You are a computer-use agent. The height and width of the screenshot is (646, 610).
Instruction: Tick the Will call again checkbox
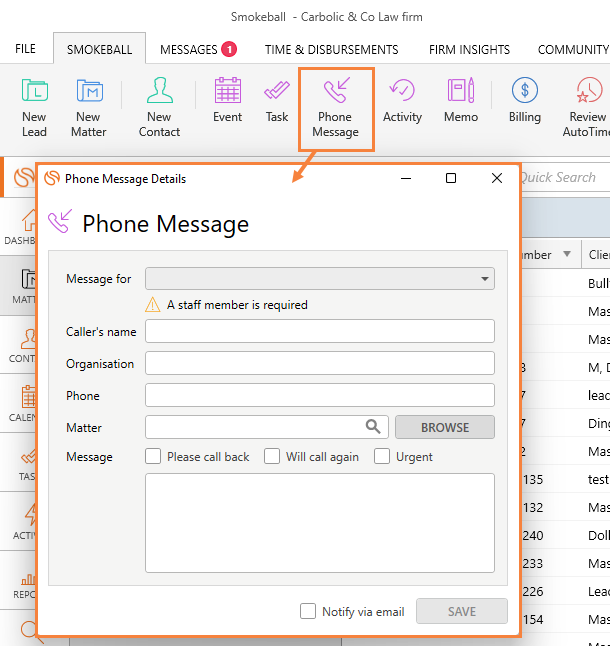[272, 456]
